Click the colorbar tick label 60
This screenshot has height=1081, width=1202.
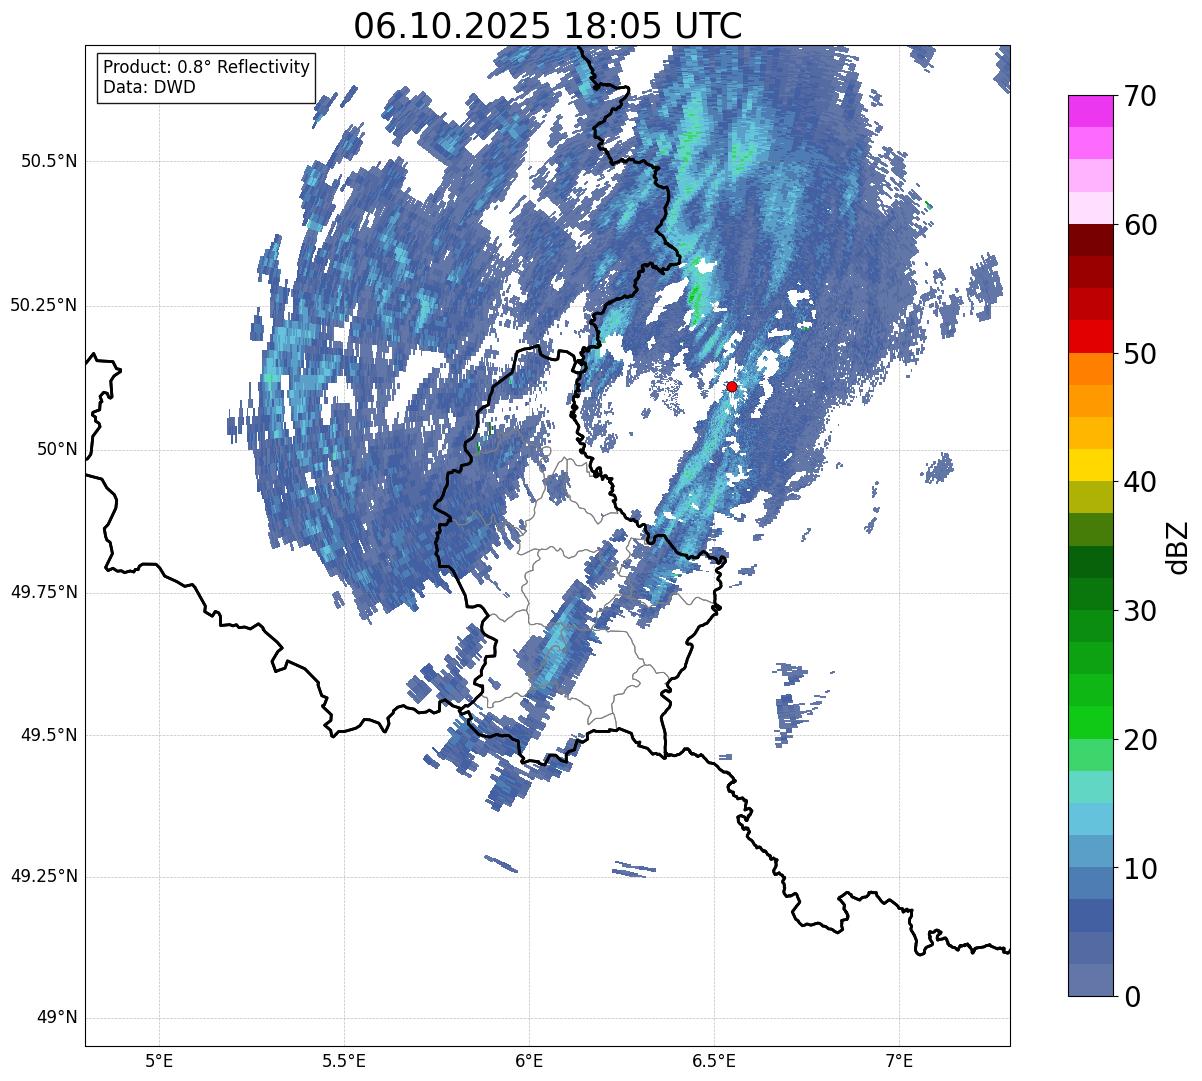pyautogui.click(x=1140, y=225)
